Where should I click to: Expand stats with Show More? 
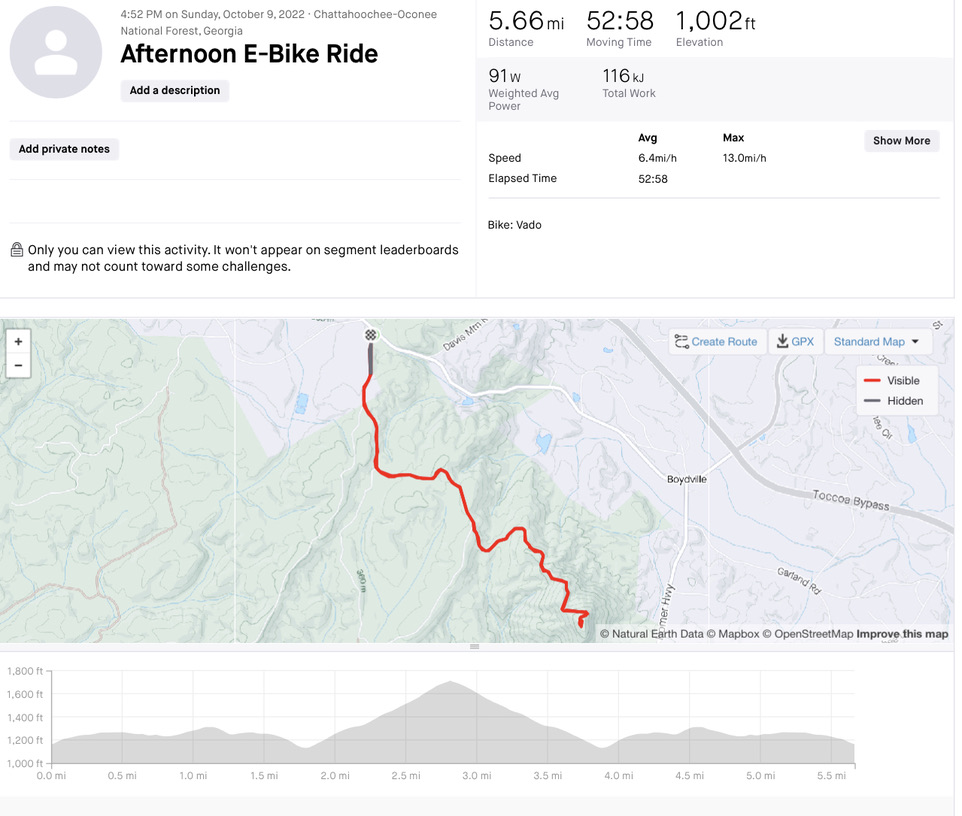pyautogui.click(x=901, y=141)
